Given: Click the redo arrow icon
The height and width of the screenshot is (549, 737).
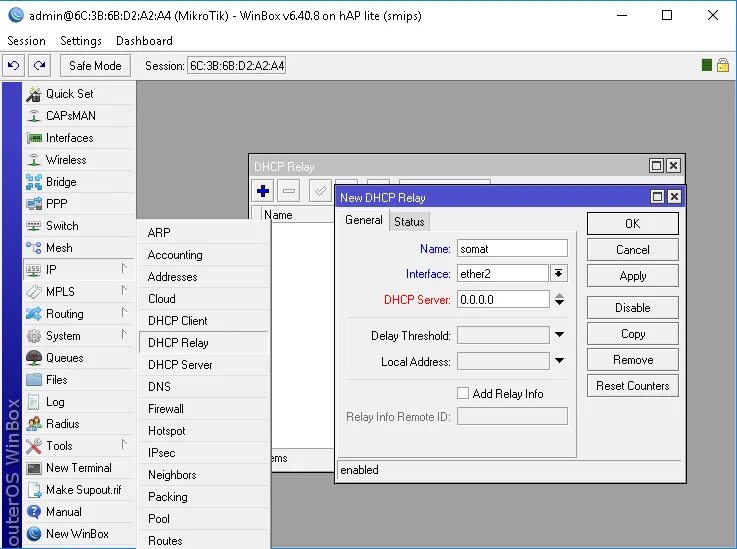Looking at the screenshot, I should pyautogui.click(x=39, y=65).
